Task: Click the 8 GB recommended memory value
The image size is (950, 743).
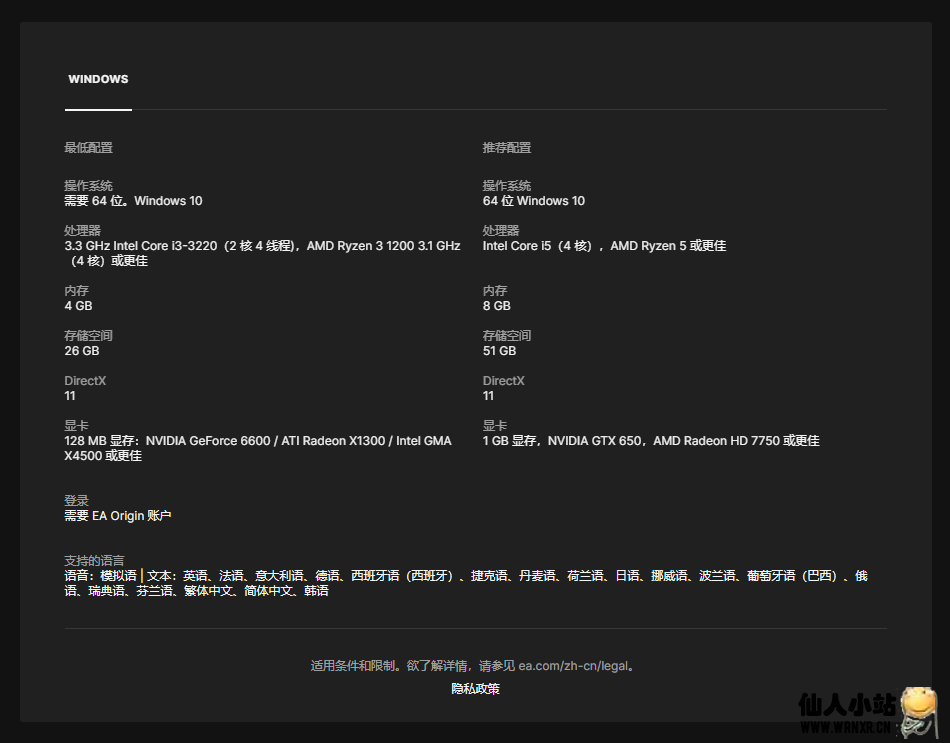Action: (496, 306)
